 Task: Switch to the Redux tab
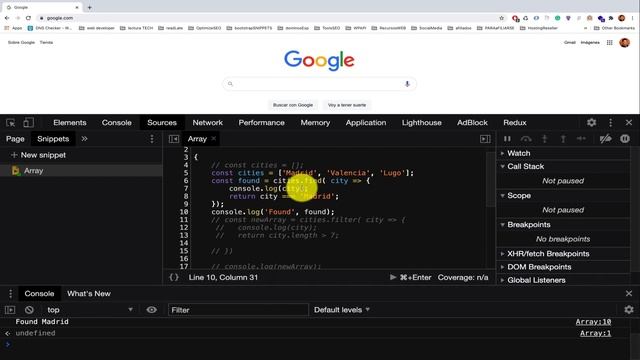(515, 122)
